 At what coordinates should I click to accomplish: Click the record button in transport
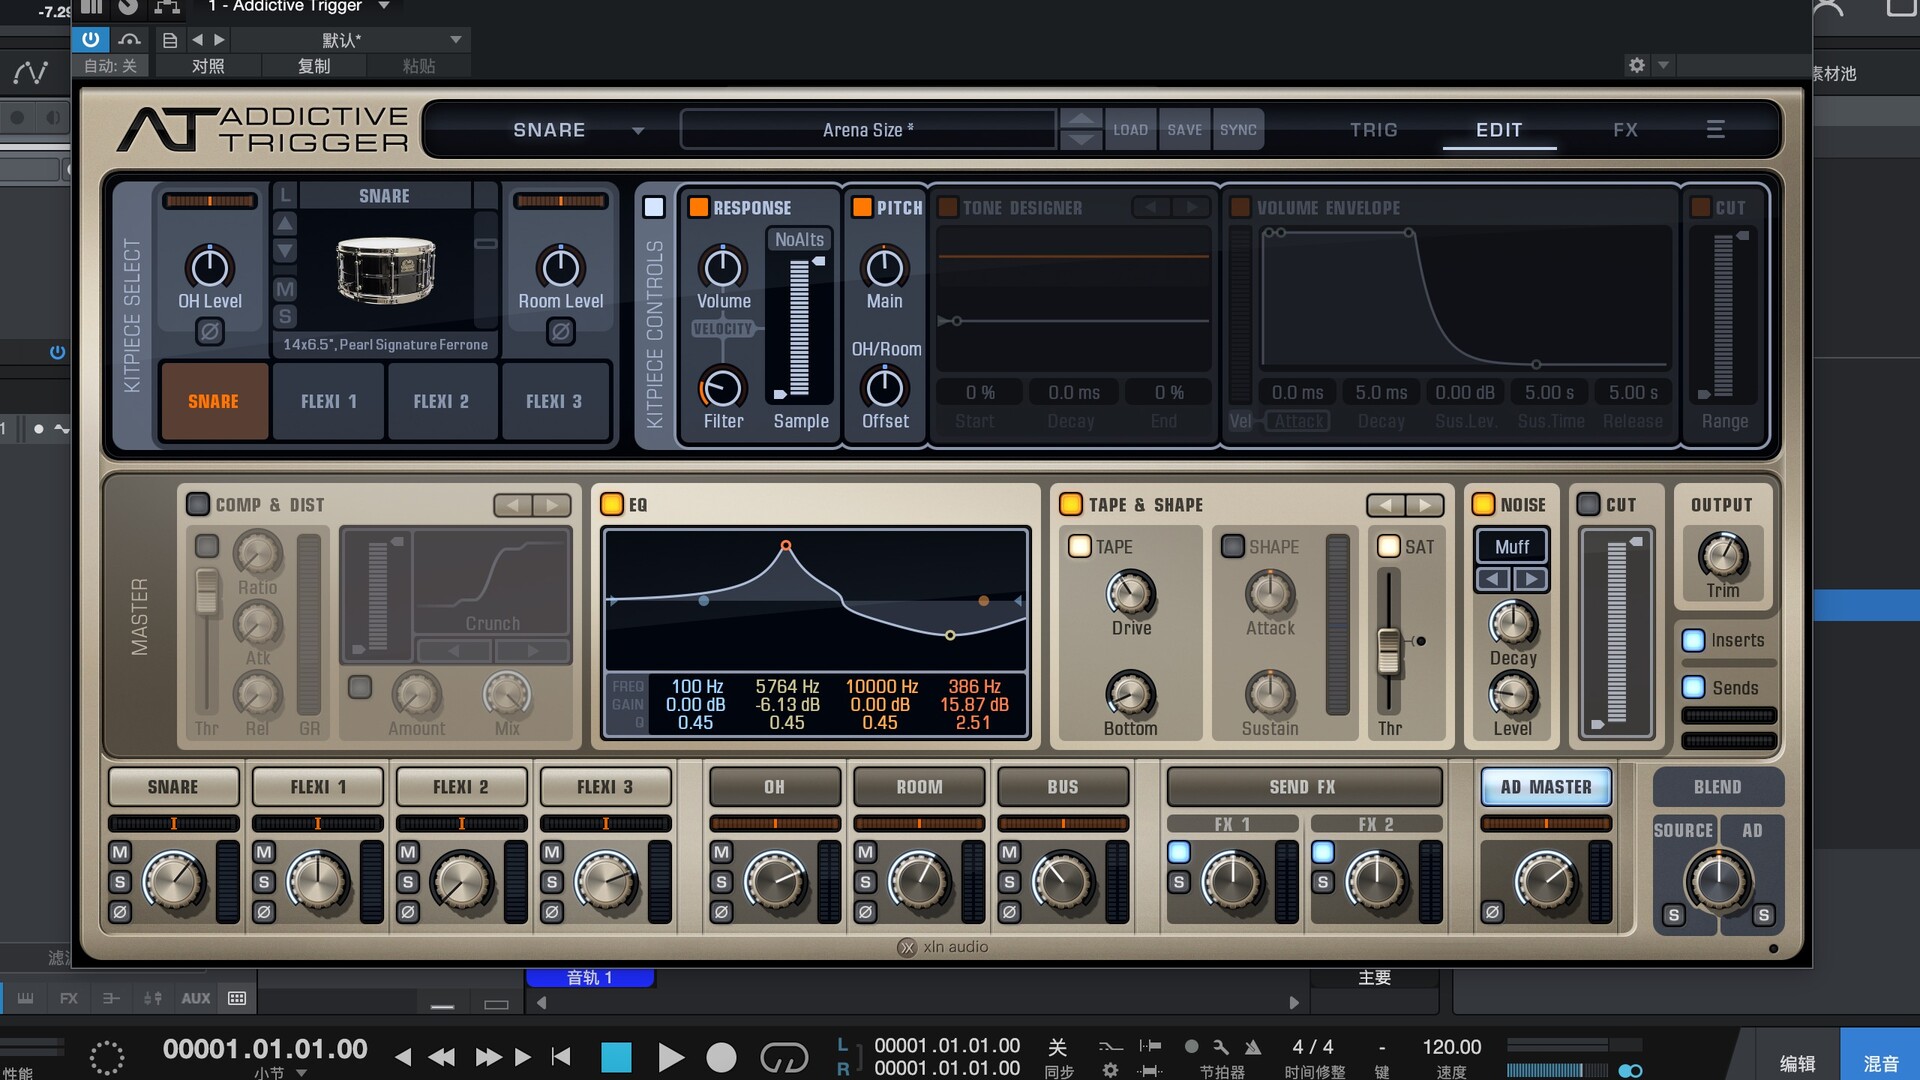coord(721,1057)
